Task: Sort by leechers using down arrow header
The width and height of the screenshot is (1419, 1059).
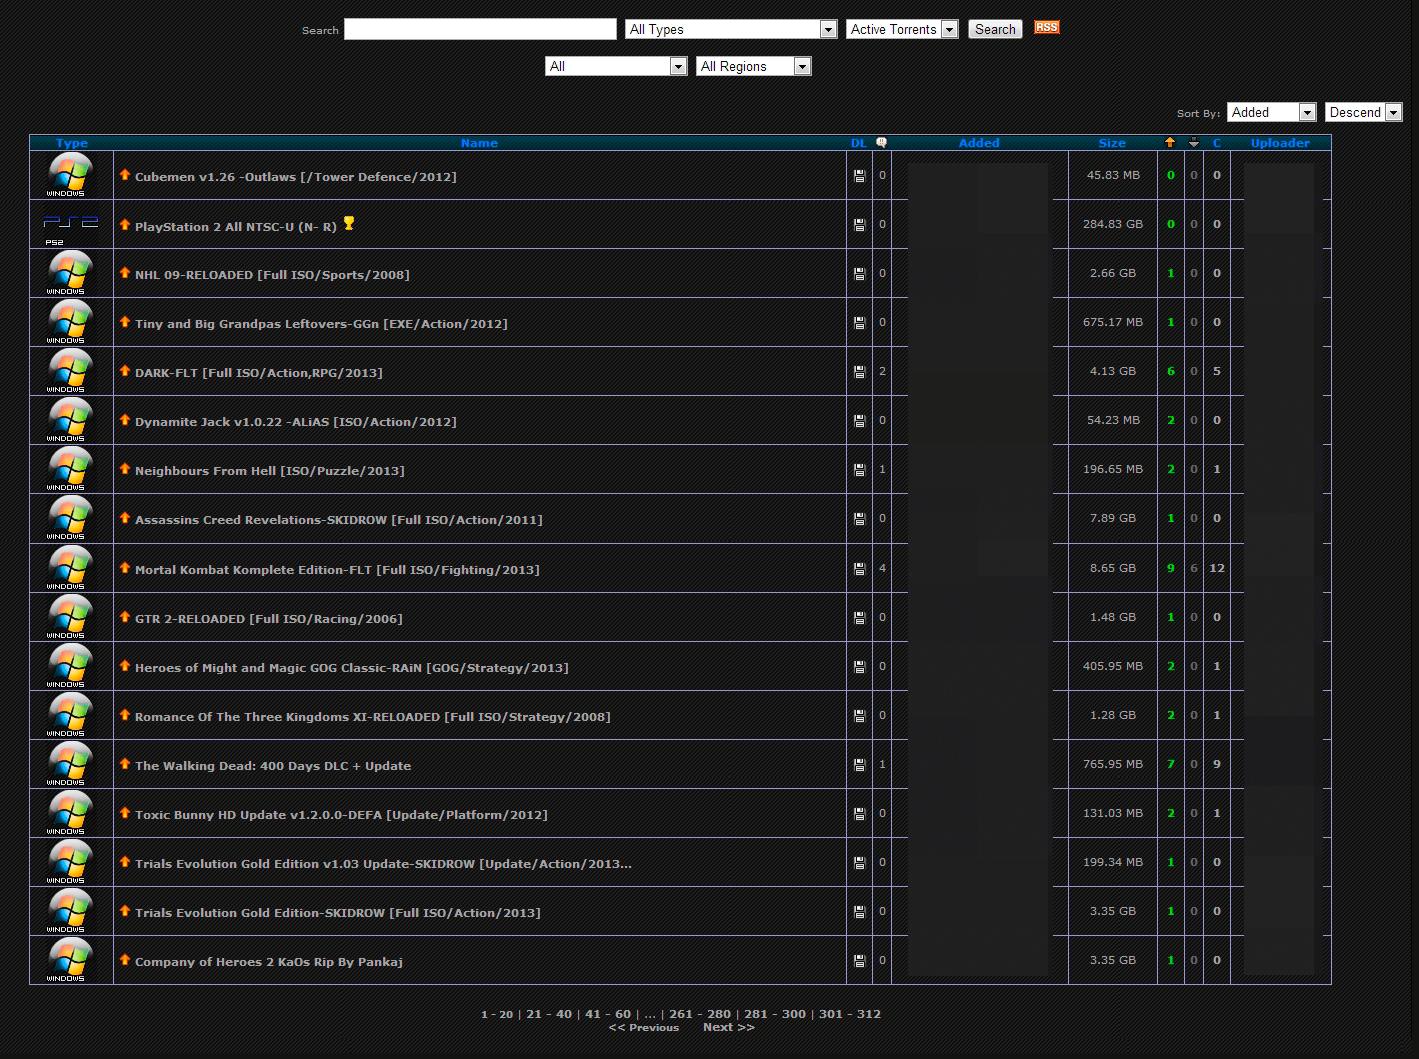Action: coord(1193,142)
